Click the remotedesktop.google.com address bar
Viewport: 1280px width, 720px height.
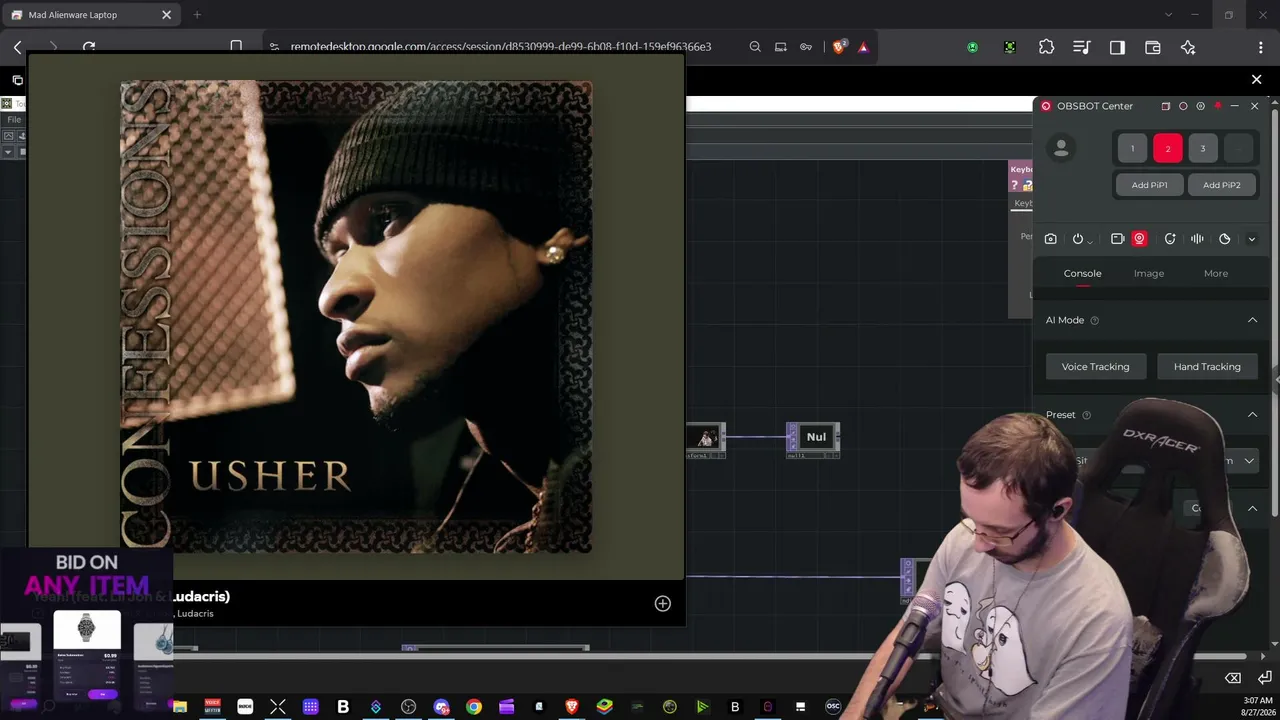tap(500, 47)
